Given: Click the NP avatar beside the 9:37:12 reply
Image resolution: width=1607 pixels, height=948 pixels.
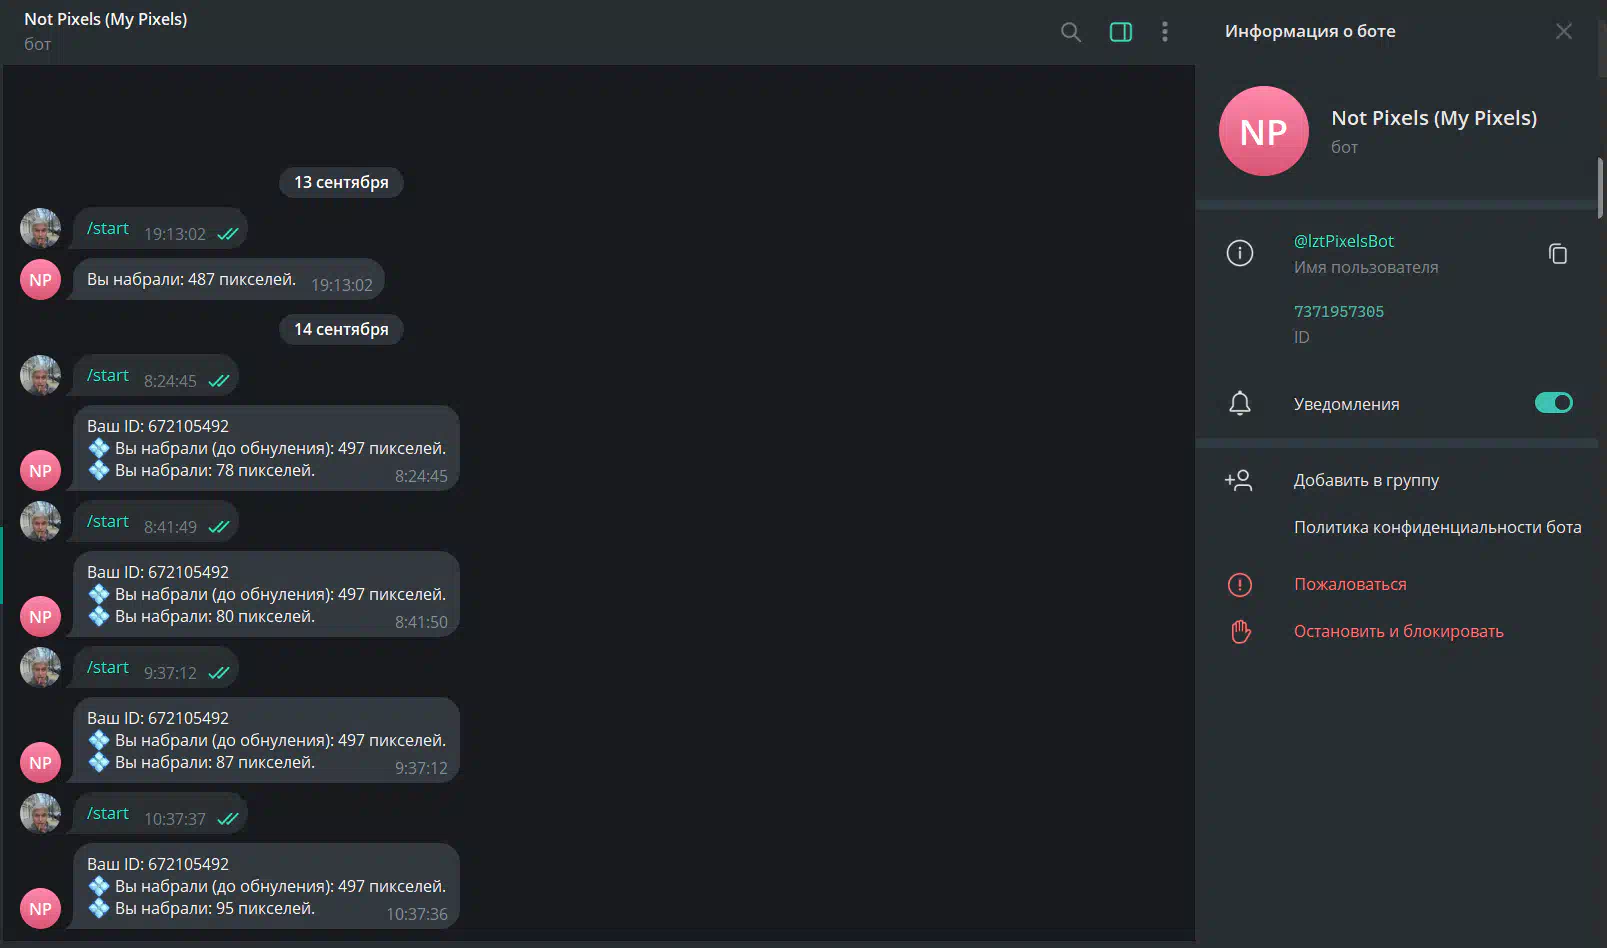Looking at the screenshot, I should coord(40,763).
